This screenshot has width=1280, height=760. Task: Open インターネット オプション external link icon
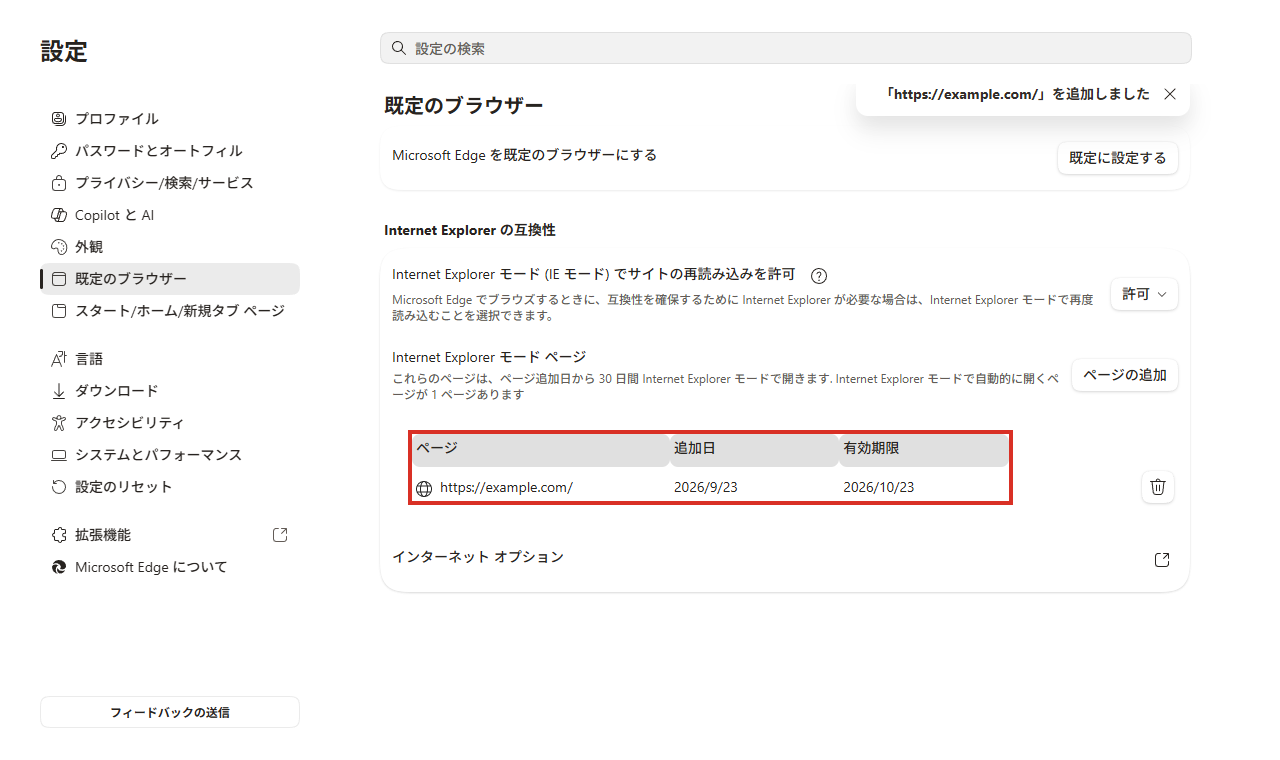click(1162, 560)
